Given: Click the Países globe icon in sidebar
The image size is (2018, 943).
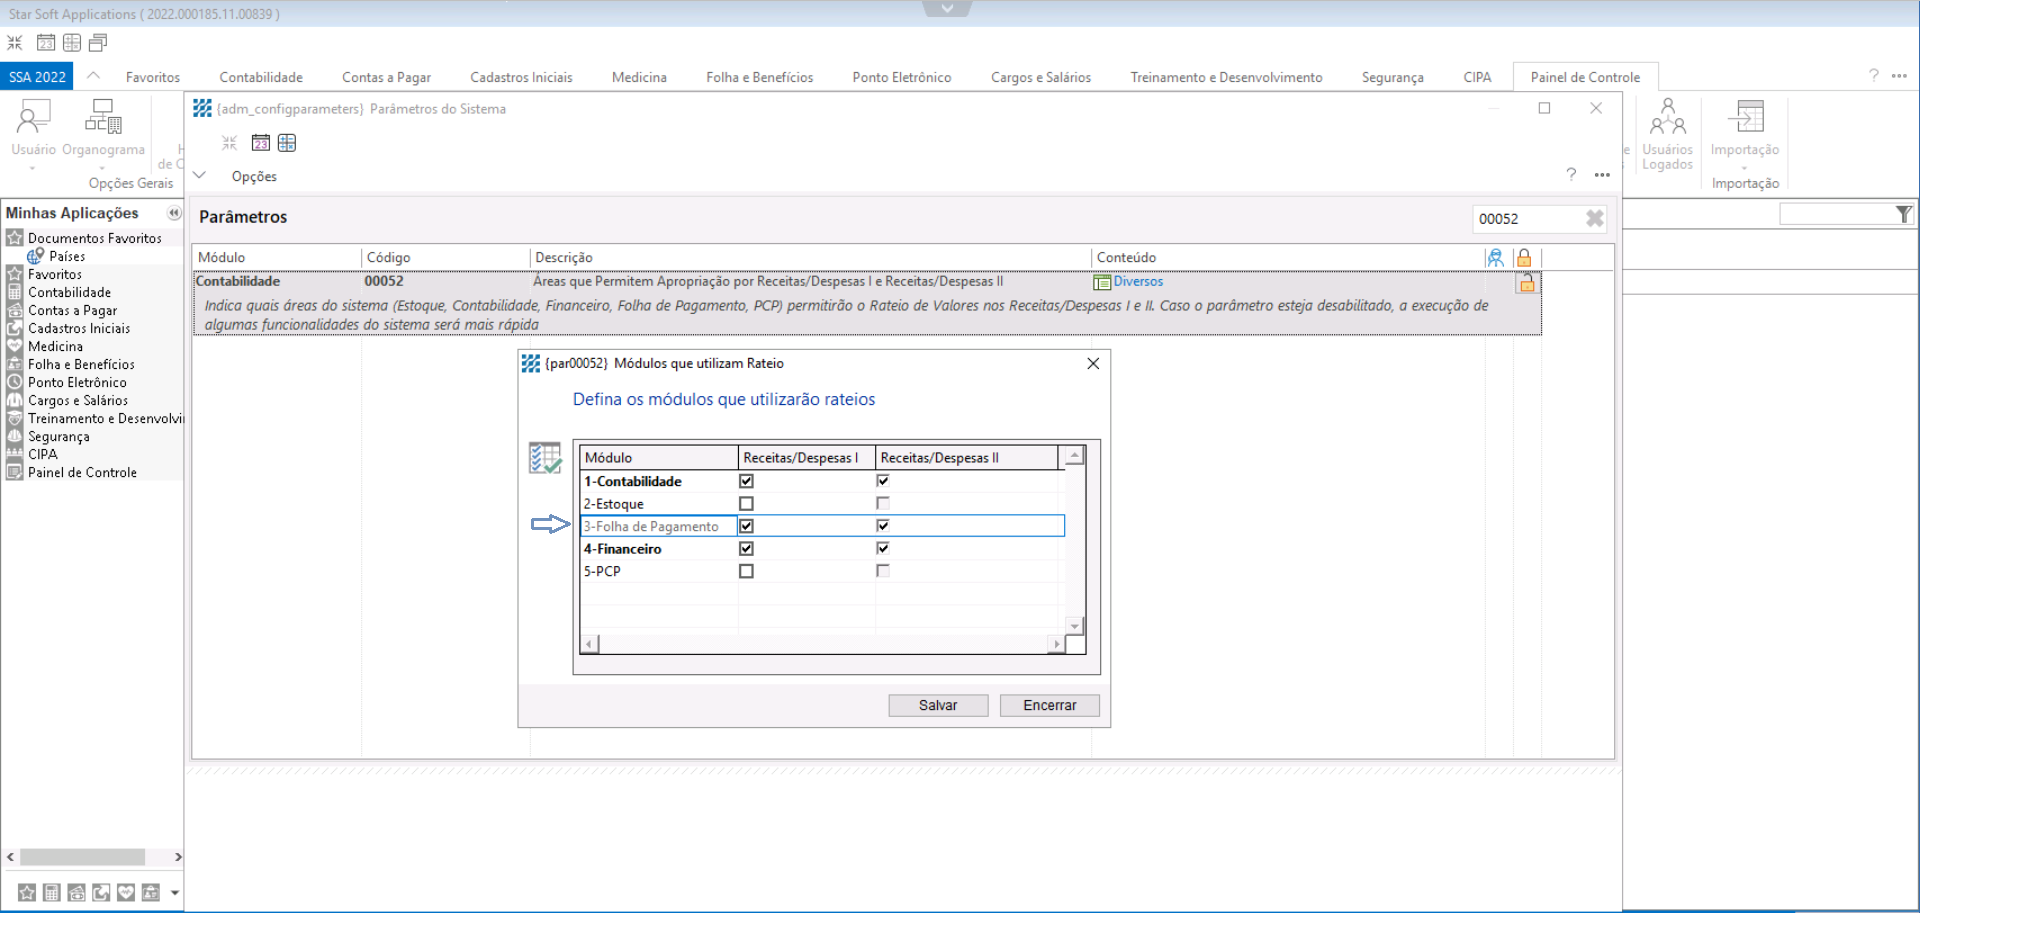Looking at the screenshot, I should coord(36,256).
